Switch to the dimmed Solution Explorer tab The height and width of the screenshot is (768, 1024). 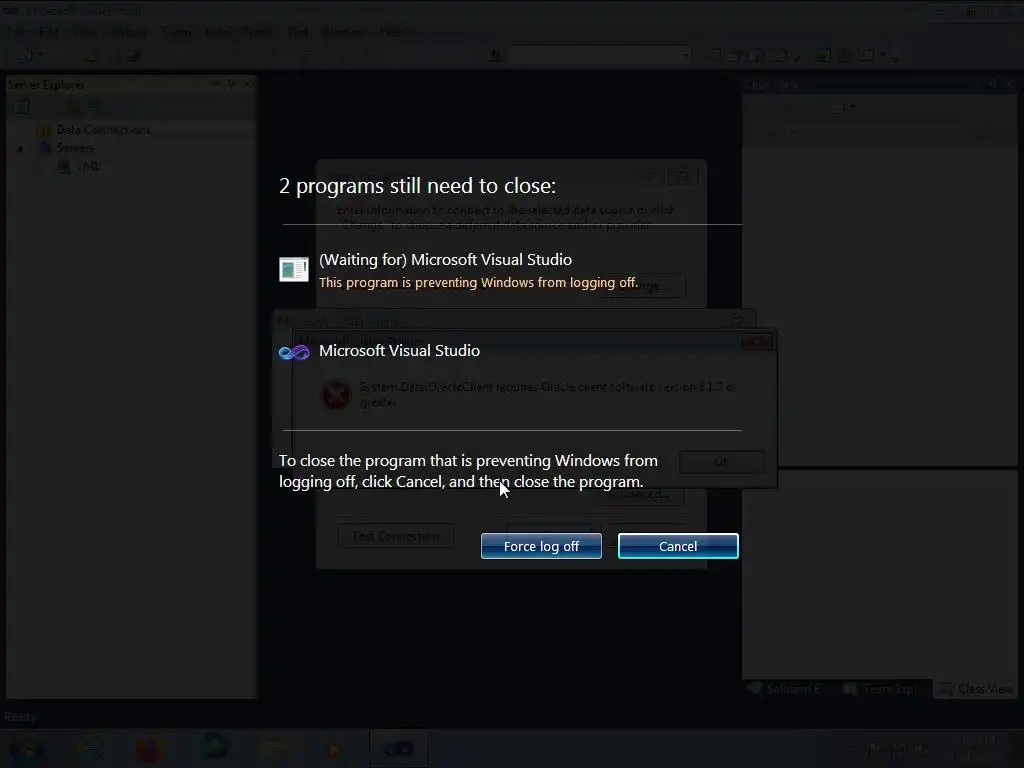[788, 689]
